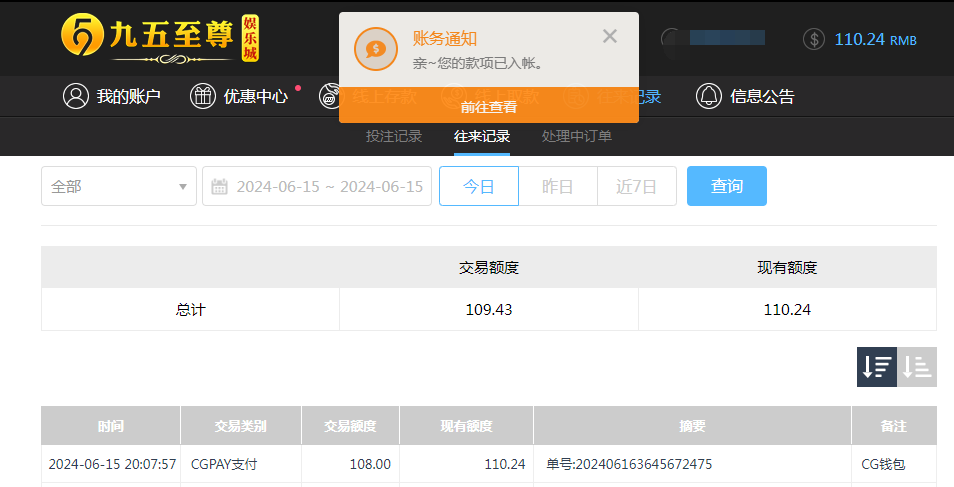Click the 九五至尊 site logo

(x=158, y=37)
